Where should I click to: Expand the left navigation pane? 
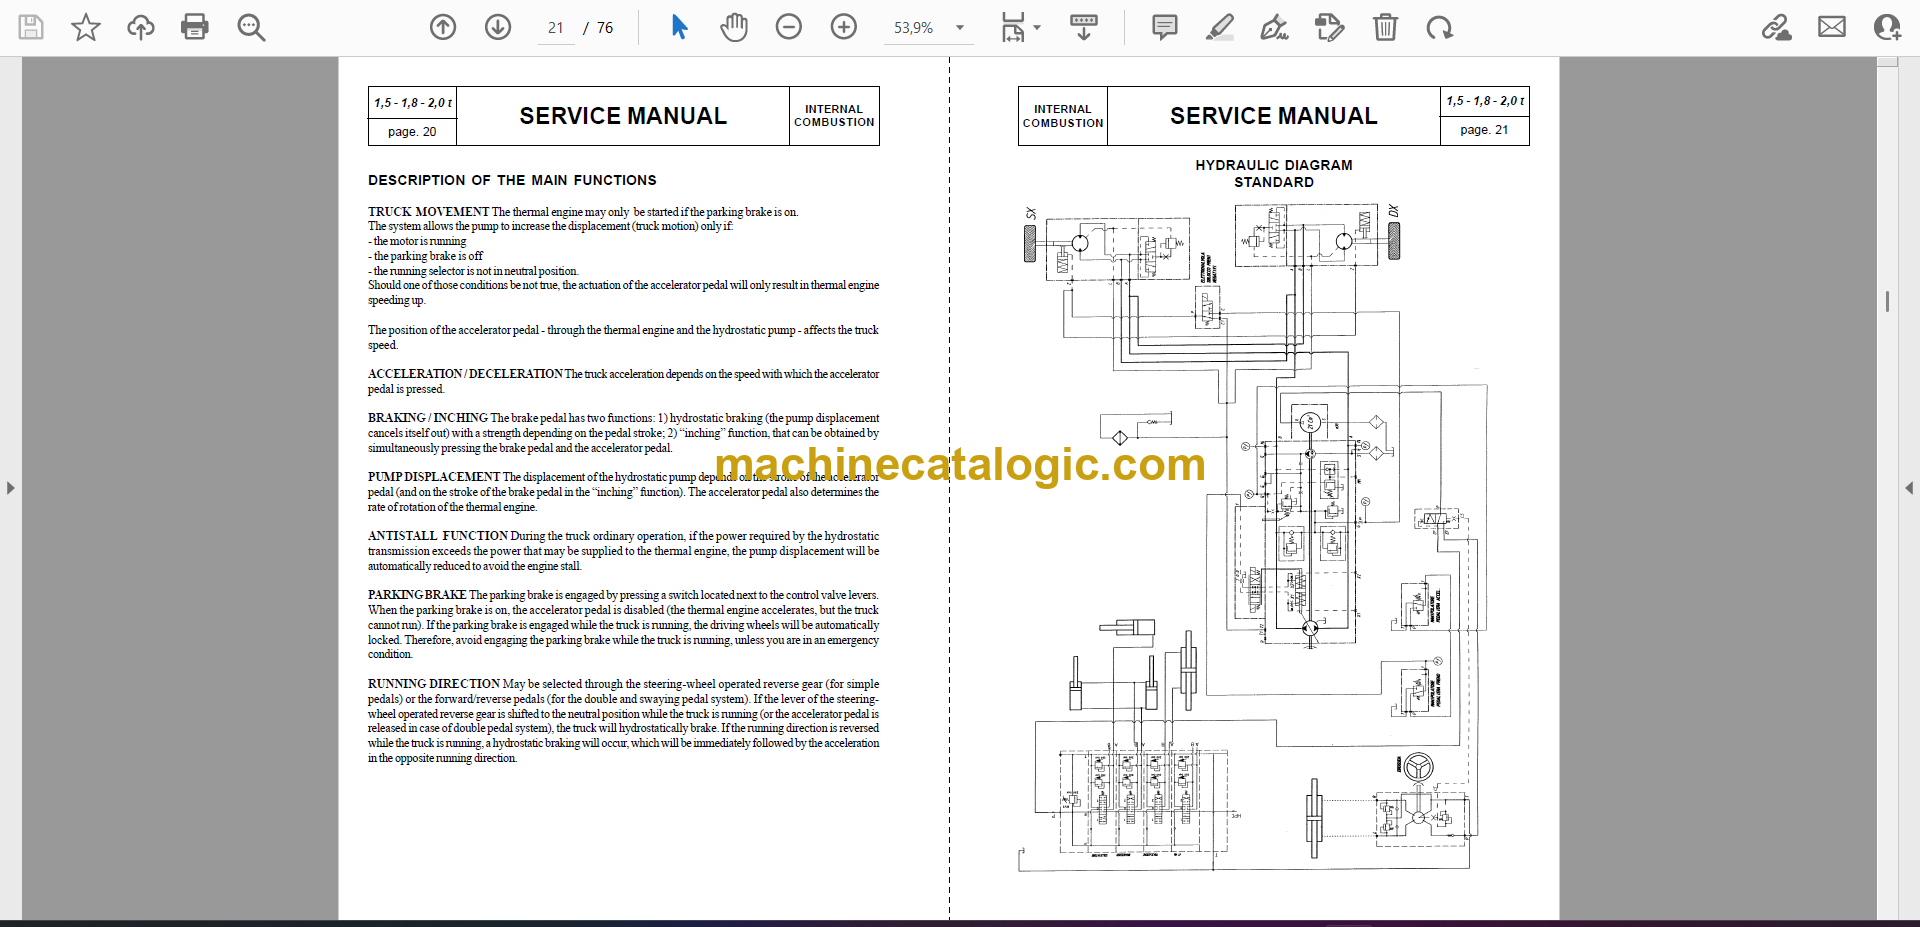10,488
